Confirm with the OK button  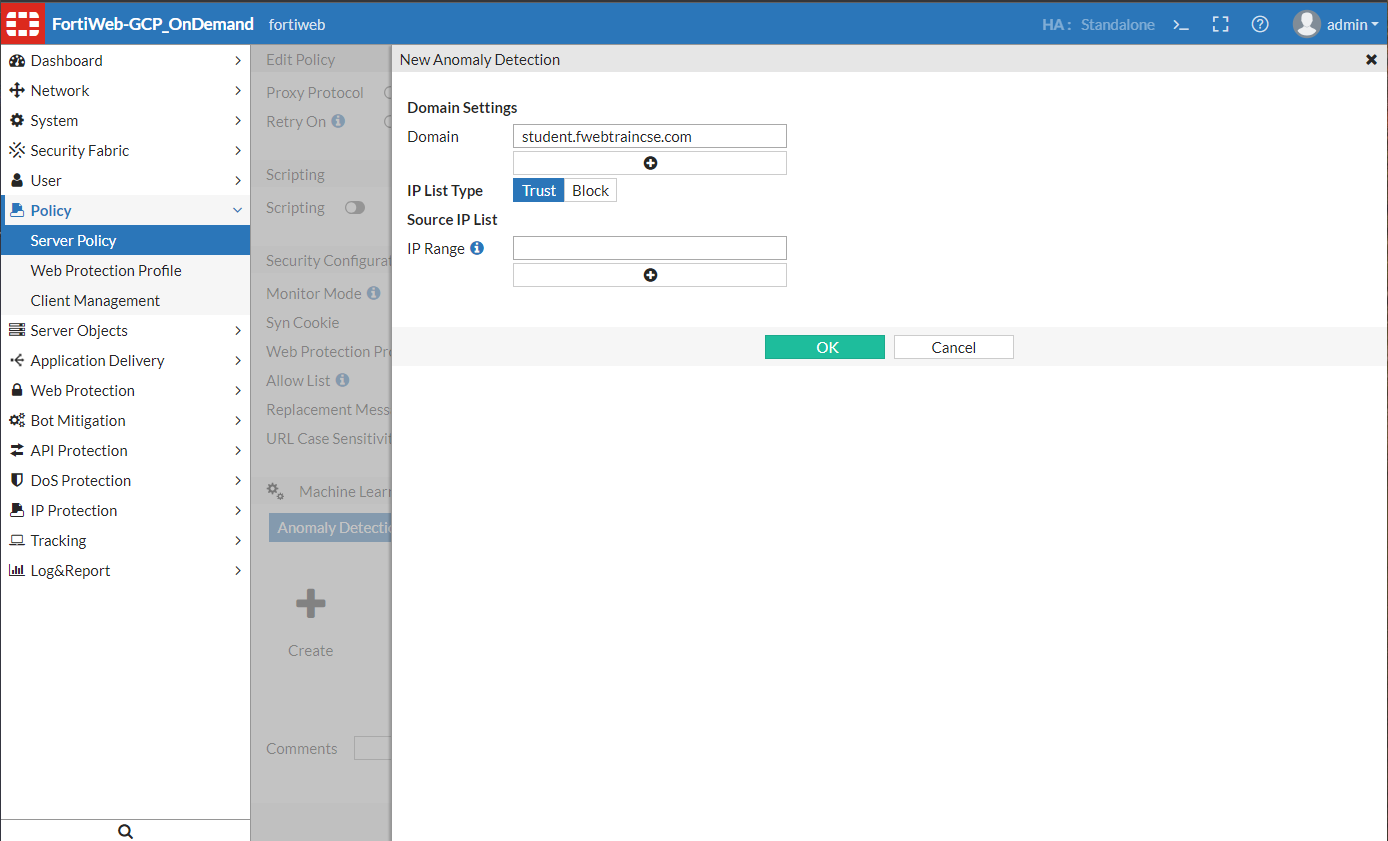click(x=825, y=347)
